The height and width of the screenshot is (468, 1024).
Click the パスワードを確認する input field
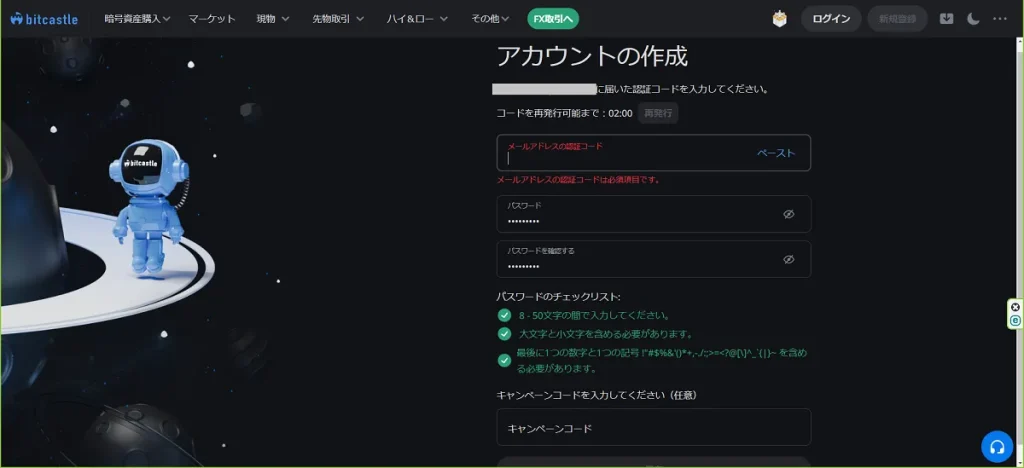point(654,259)
